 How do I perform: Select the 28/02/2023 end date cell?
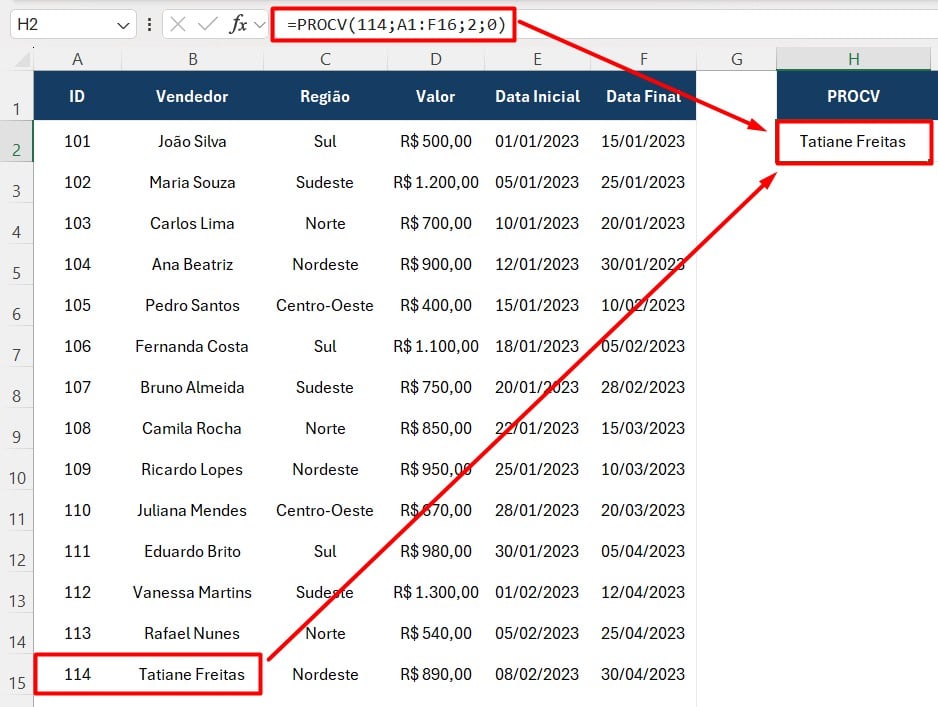[643, 388]
